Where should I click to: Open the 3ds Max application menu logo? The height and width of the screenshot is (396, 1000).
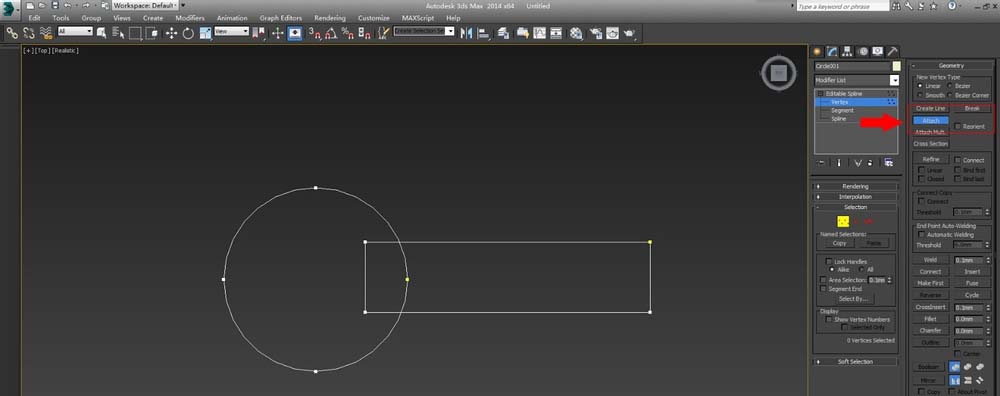click(10, 9)
